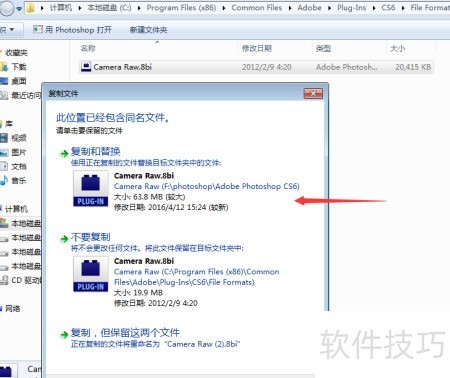Click the Program Files (x86) breadcrumb

click(181, 8)
